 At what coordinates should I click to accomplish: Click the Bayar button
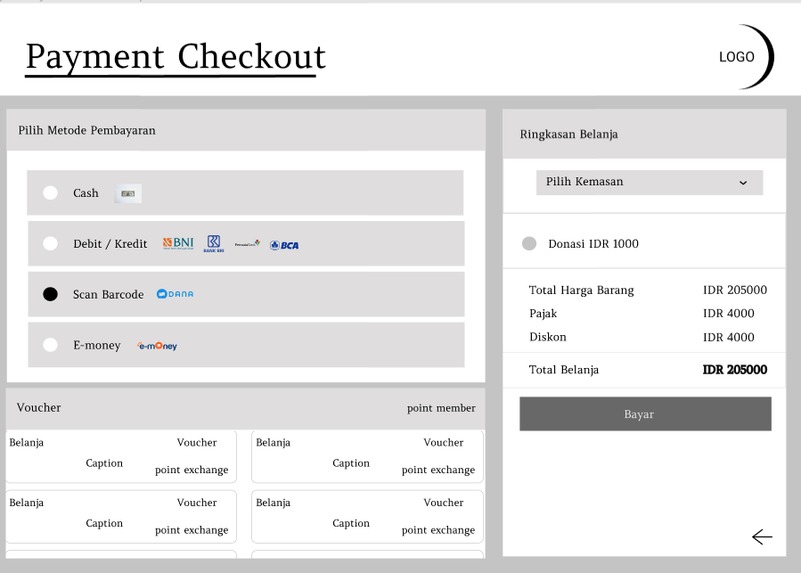click(645, 414)
